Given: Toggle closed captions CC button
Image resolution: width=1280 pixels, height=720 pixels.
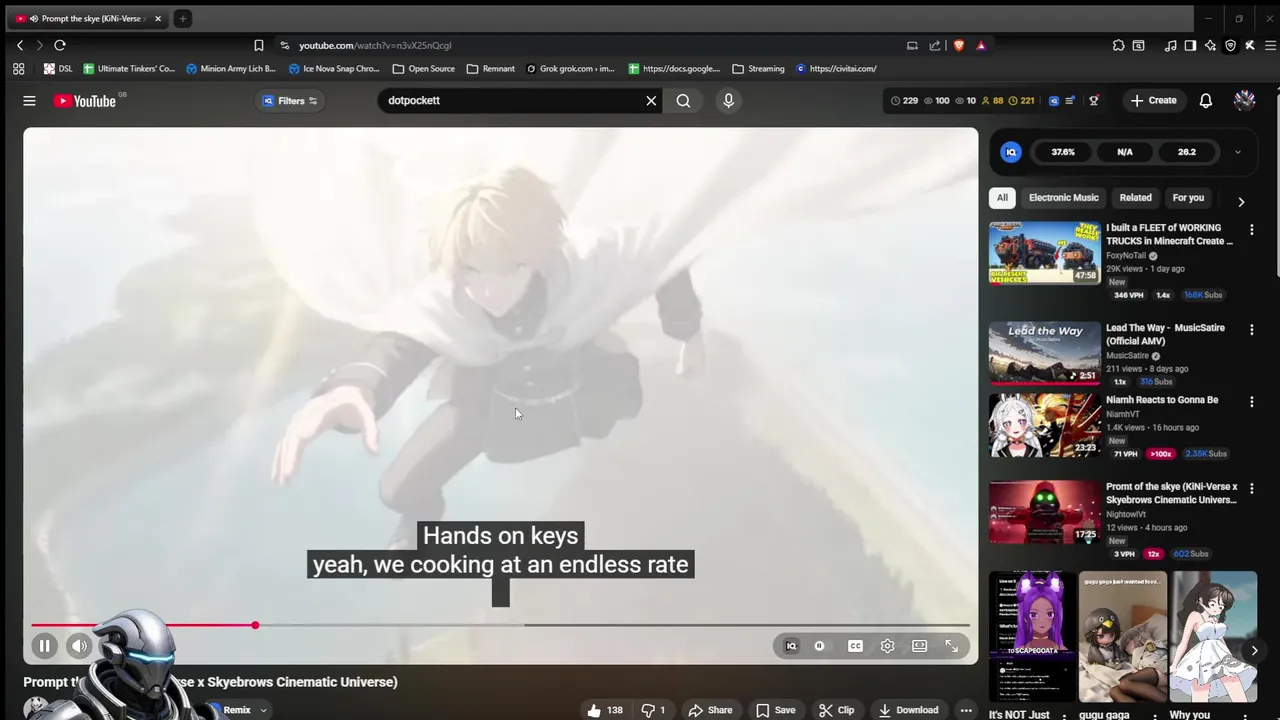Looking at the screenshot, I should pos(855,646).
